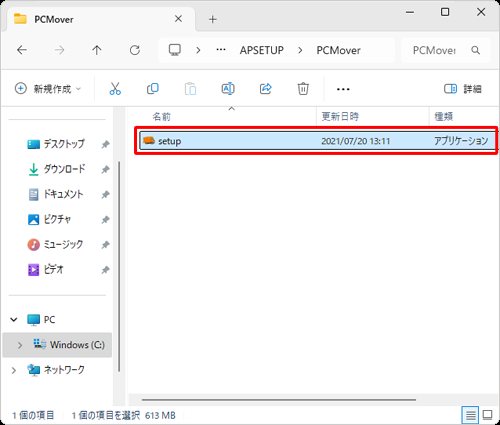Viewport: 500px width, 425px height.
Task: Add a new tab with plus button
Action: click(213, 19)
